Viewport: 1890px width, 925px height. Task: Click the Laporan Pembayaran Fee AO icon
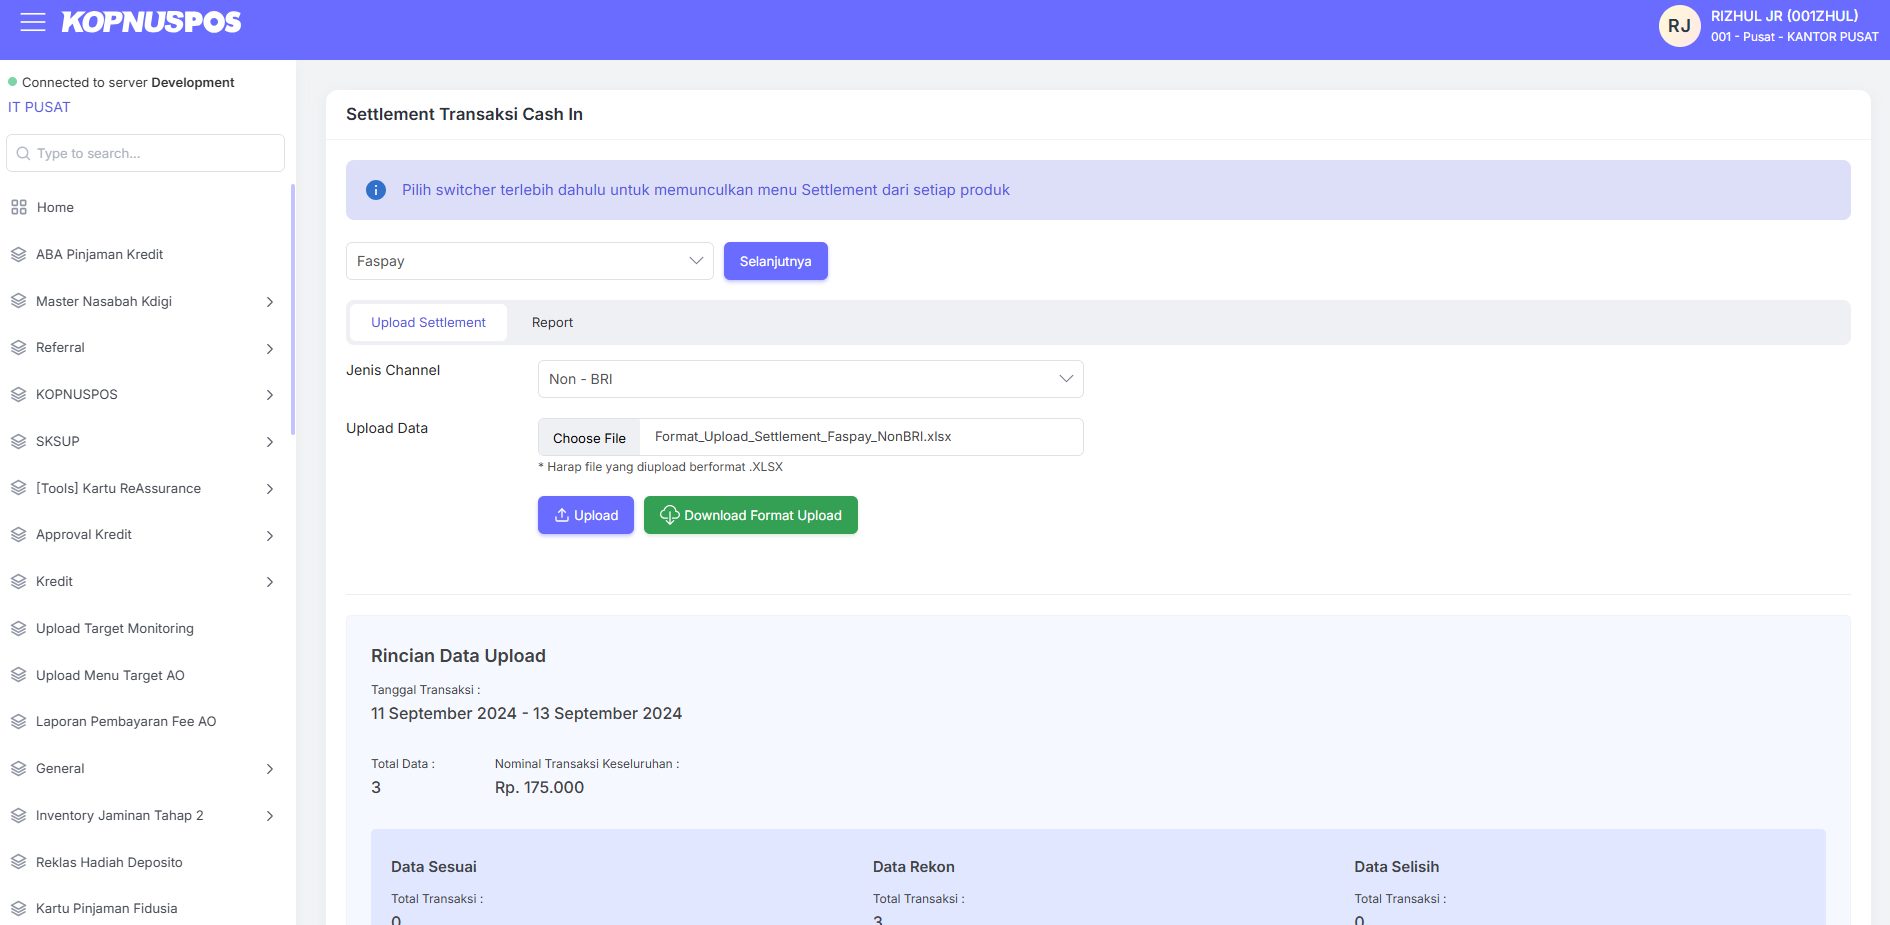tap(18, 721)
